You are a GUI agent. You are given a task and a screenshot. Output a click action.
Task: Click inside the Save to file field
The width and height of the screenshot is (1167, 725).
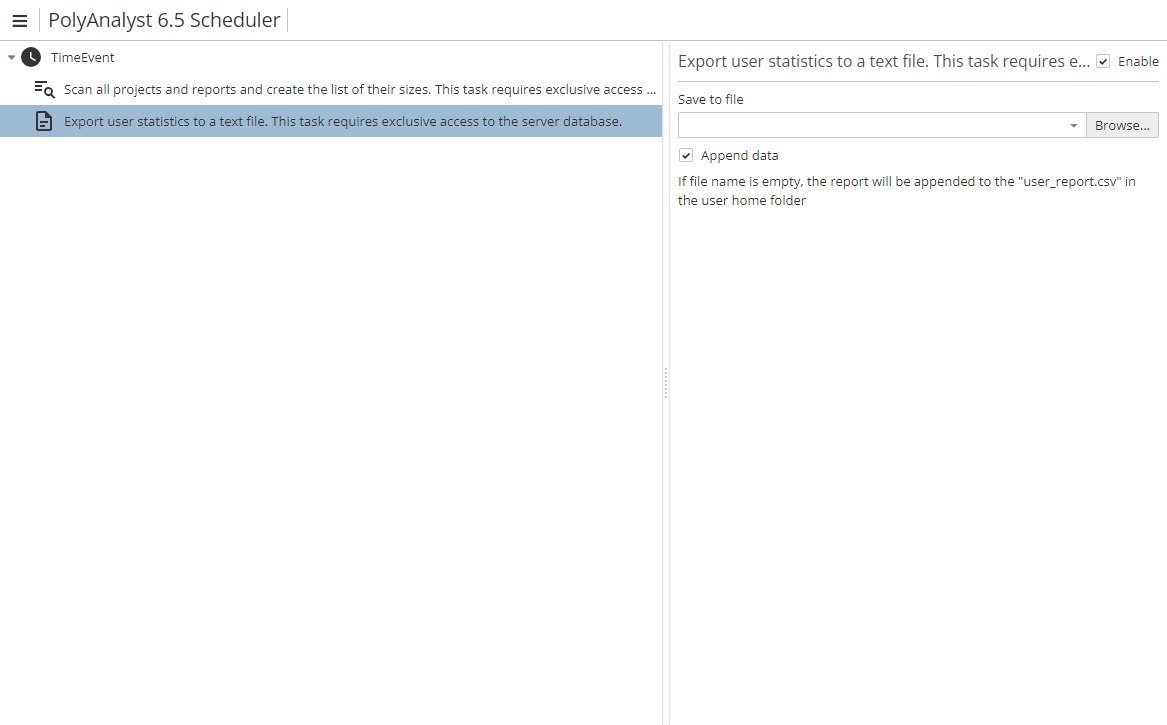pyautogui.click(x=870, y=126)
